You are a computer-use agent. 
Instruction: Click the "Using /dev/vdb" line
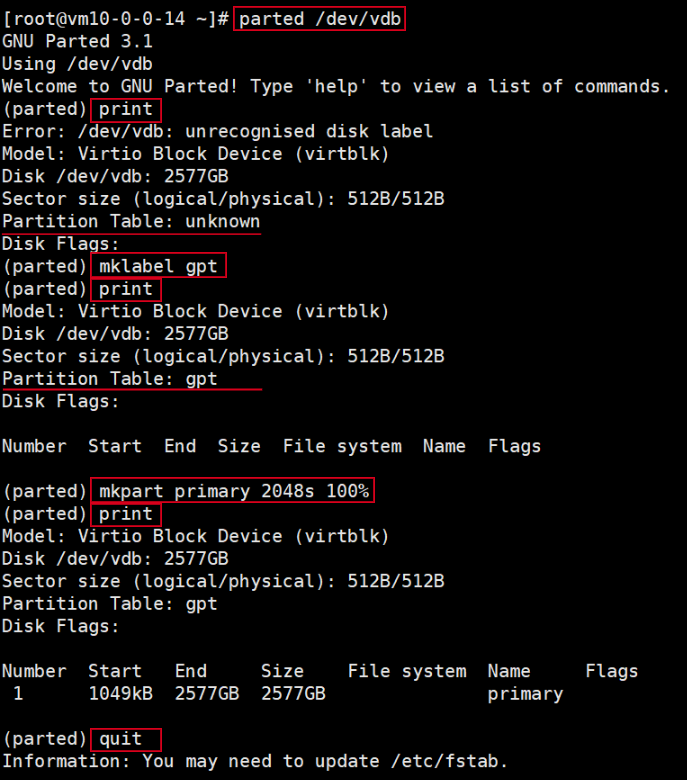(x=72, y=64)
